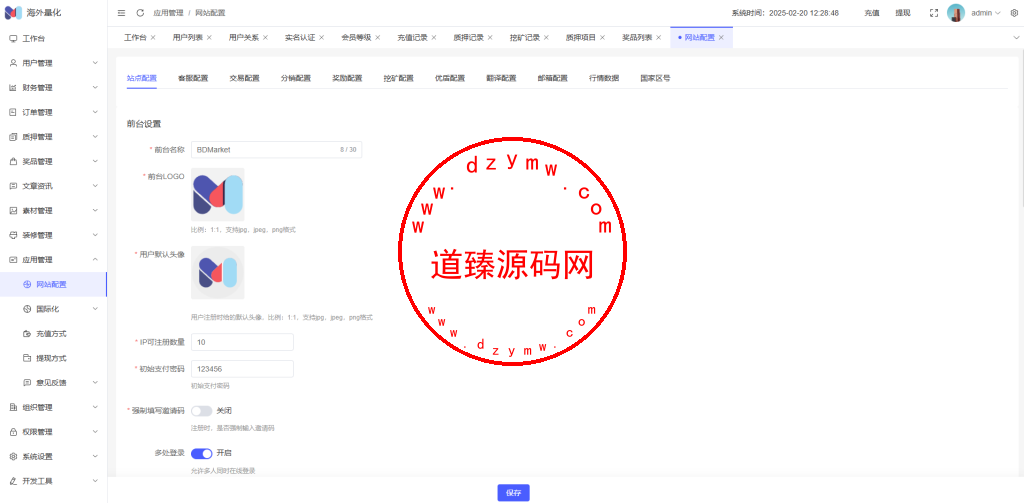Click the 提现方式 sidebar icon
This screenshot has height=503, width=1024.
[27, 358]
